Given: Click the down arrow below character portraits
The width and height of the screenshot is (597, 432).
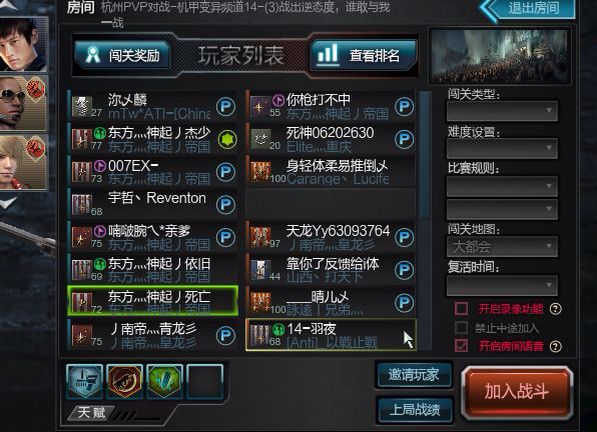Looking at the screenshot, I should pyautogui.click(x=9, y=202).
